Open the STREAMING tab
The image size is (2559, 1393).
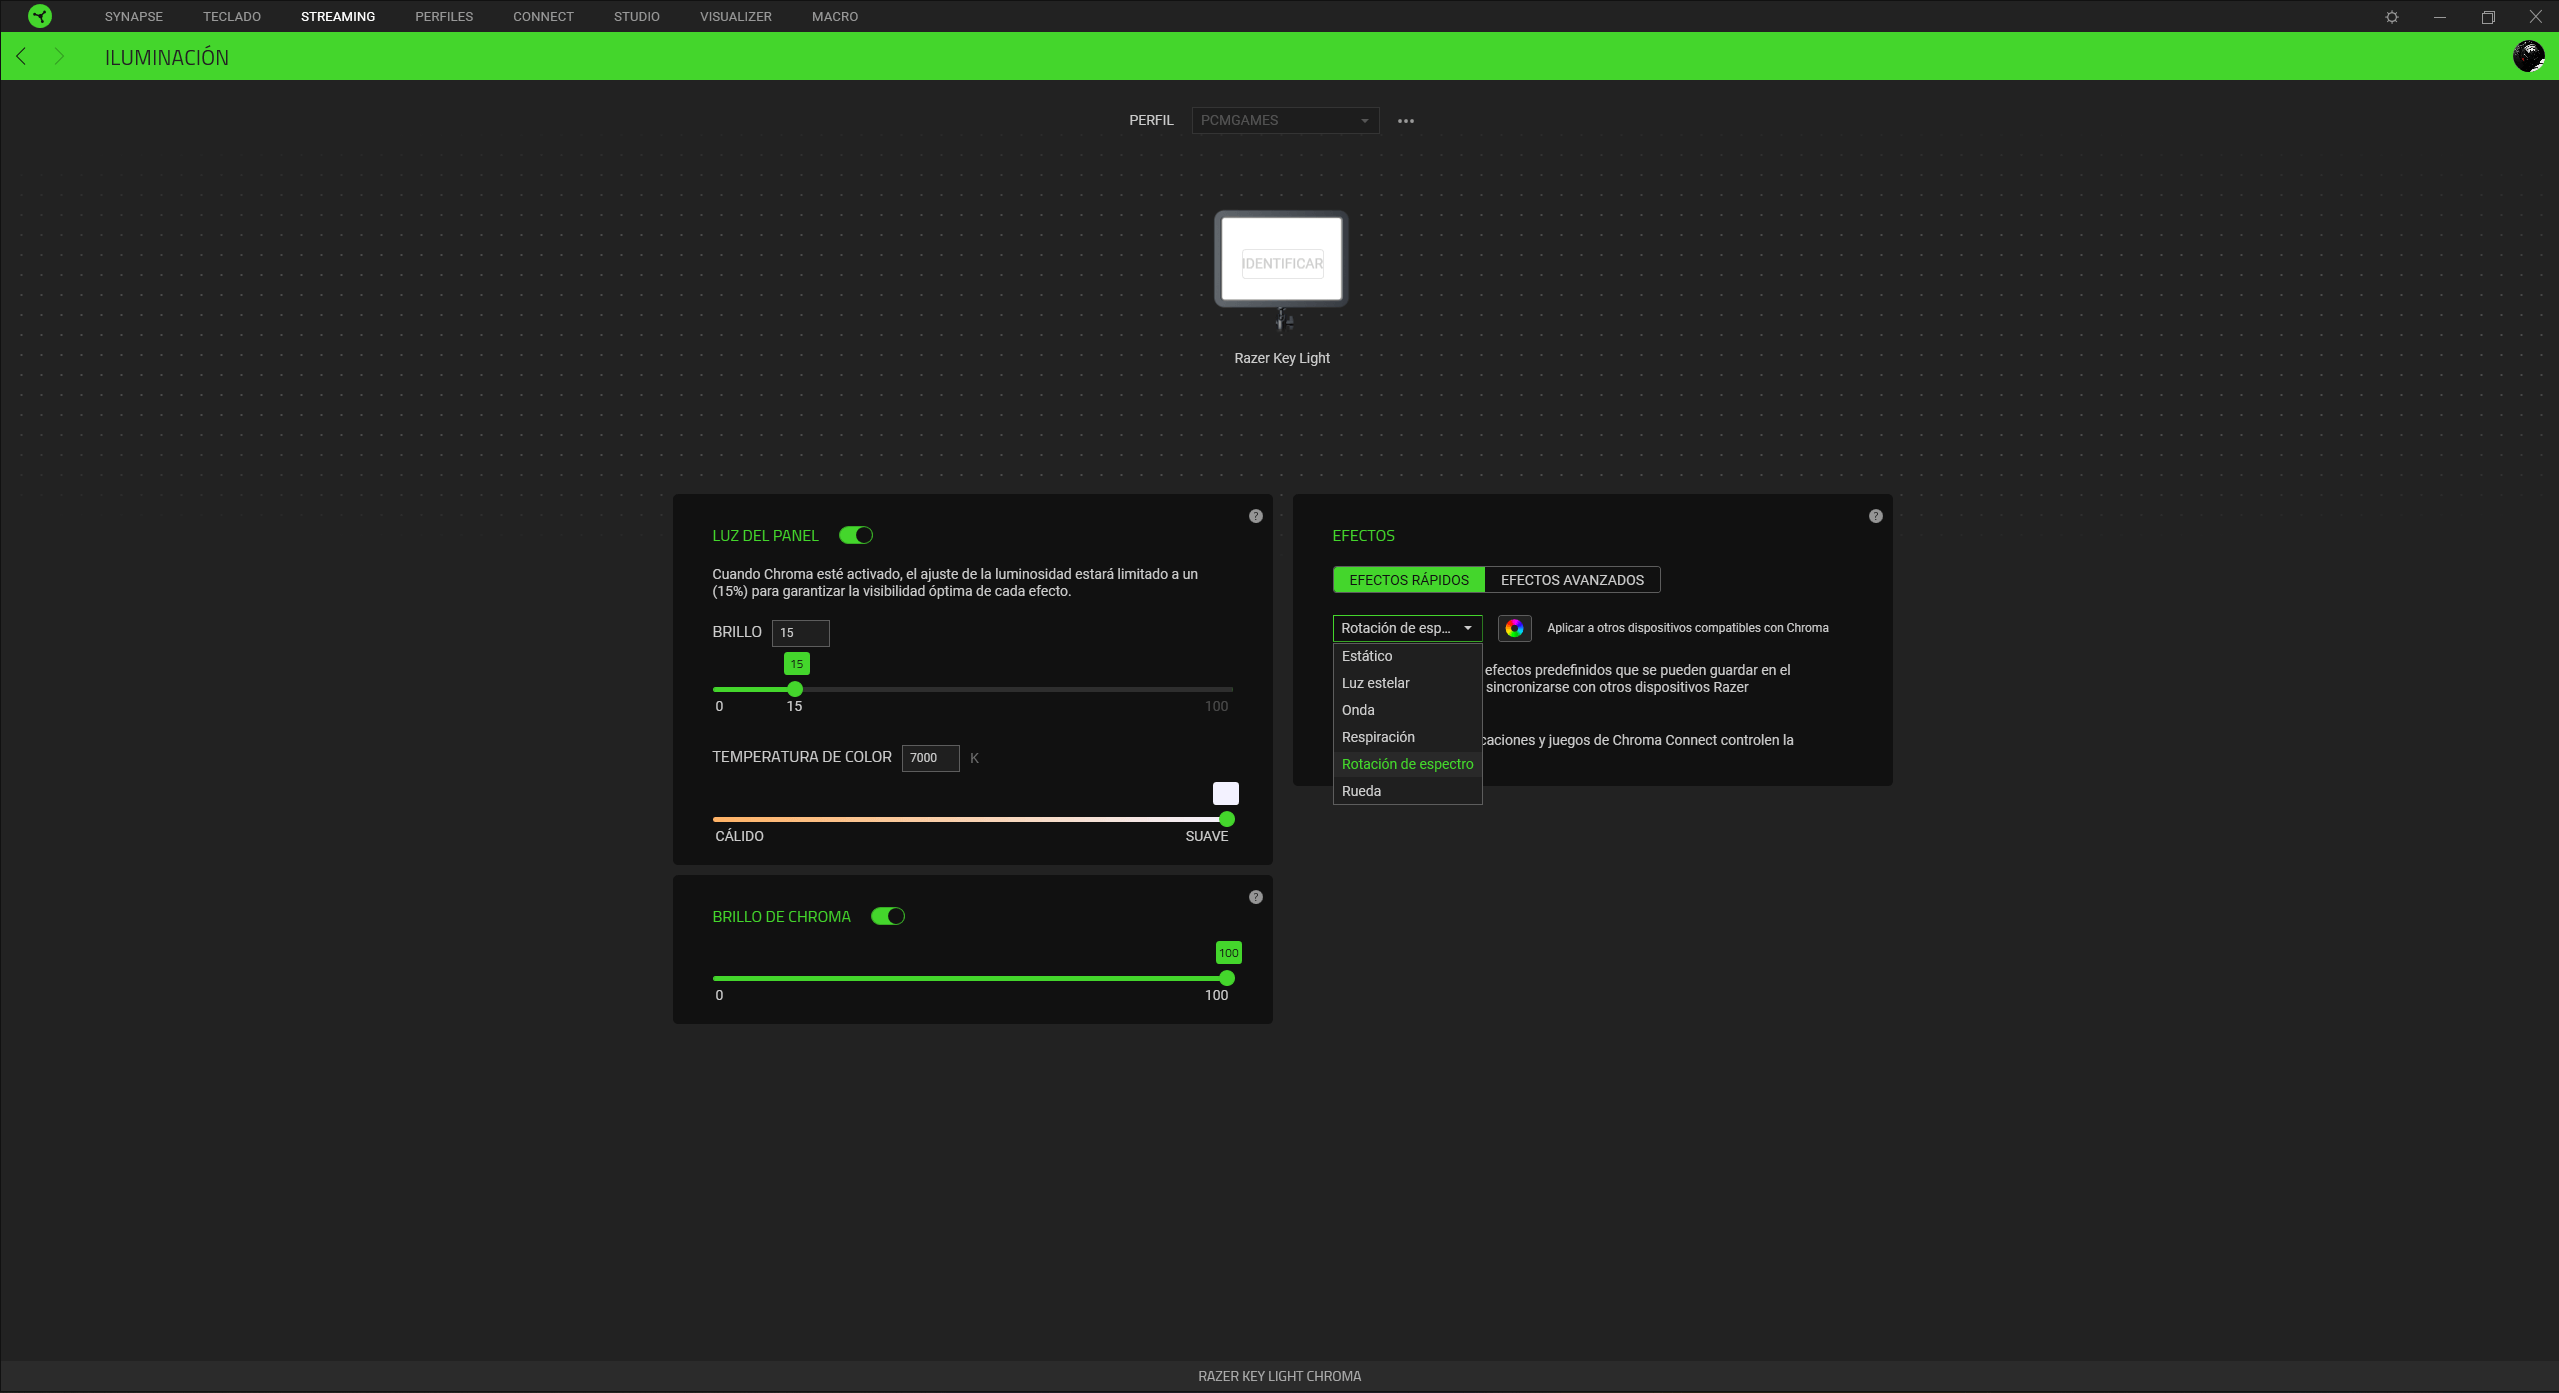338,16
